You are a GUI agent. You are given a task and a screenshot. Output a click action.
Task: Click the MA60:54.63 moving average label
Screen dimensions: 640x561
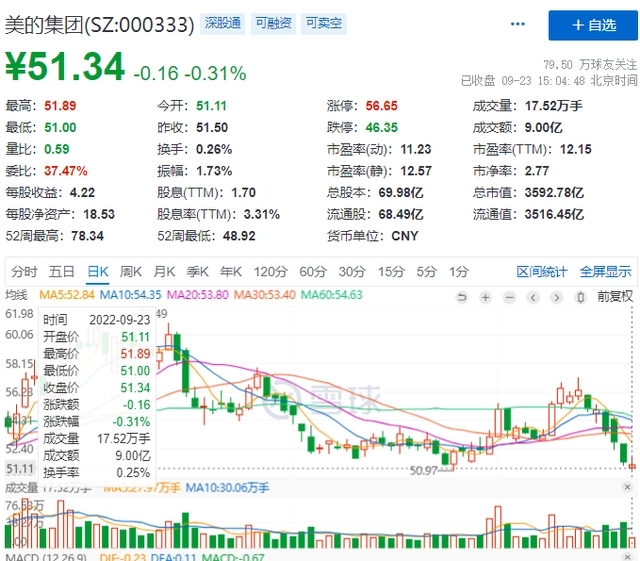(x=331, y=295)
